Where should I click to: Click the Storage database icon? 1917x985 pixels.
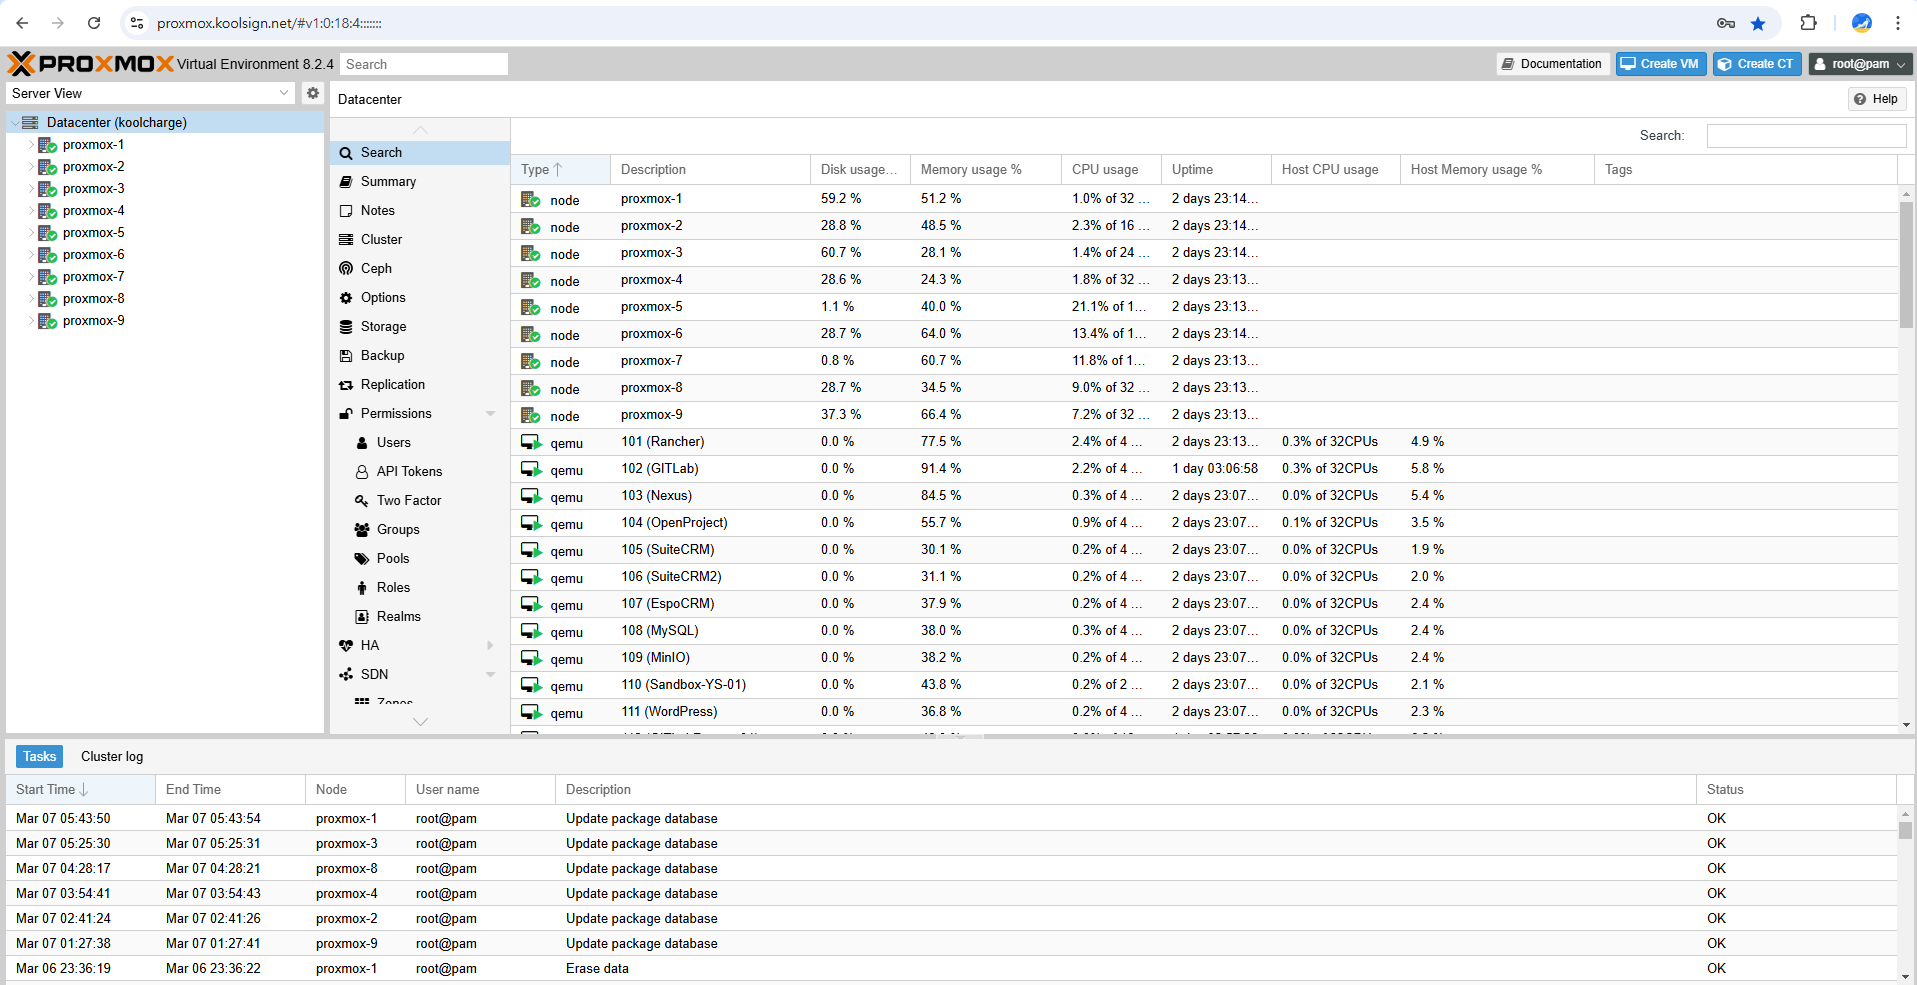point(346,327)
